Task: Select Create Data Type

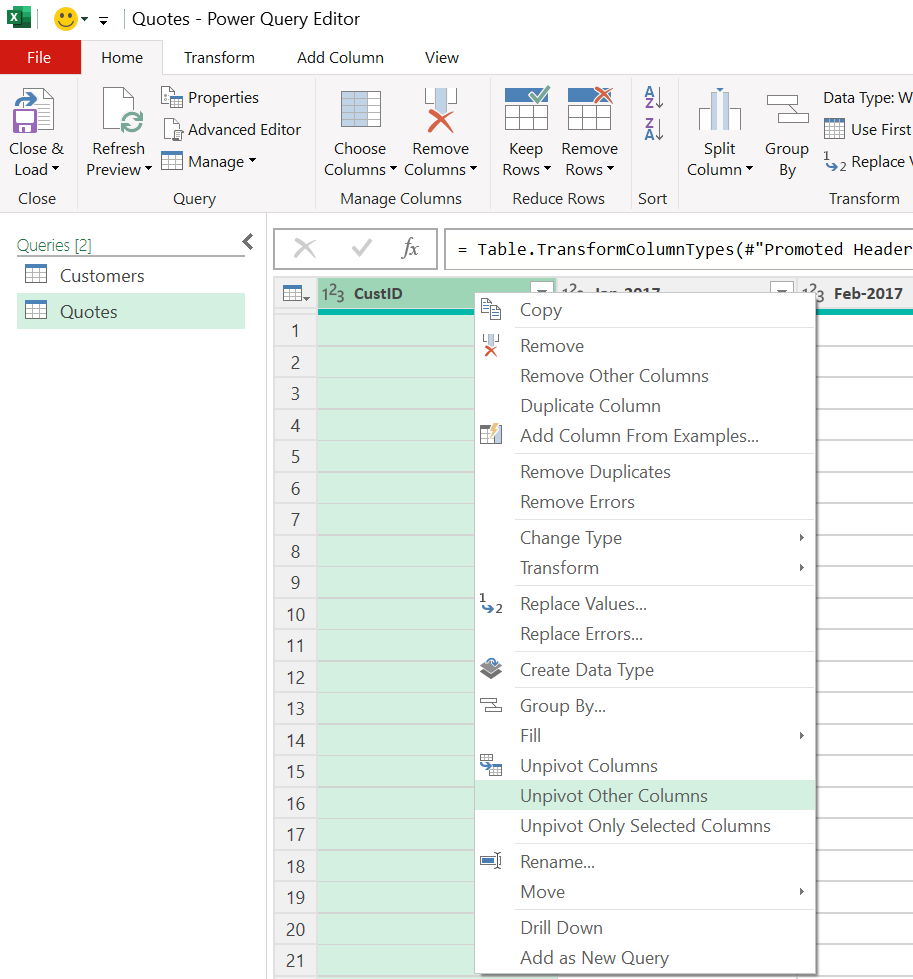Action: [x=645, y=670]
